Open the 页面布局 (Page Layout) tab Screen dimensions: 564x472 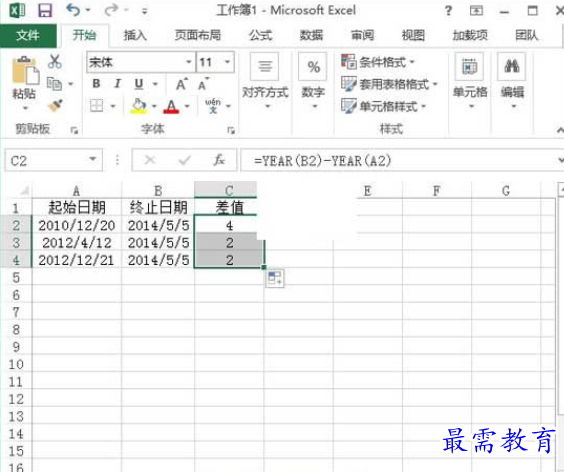[198, 35]
